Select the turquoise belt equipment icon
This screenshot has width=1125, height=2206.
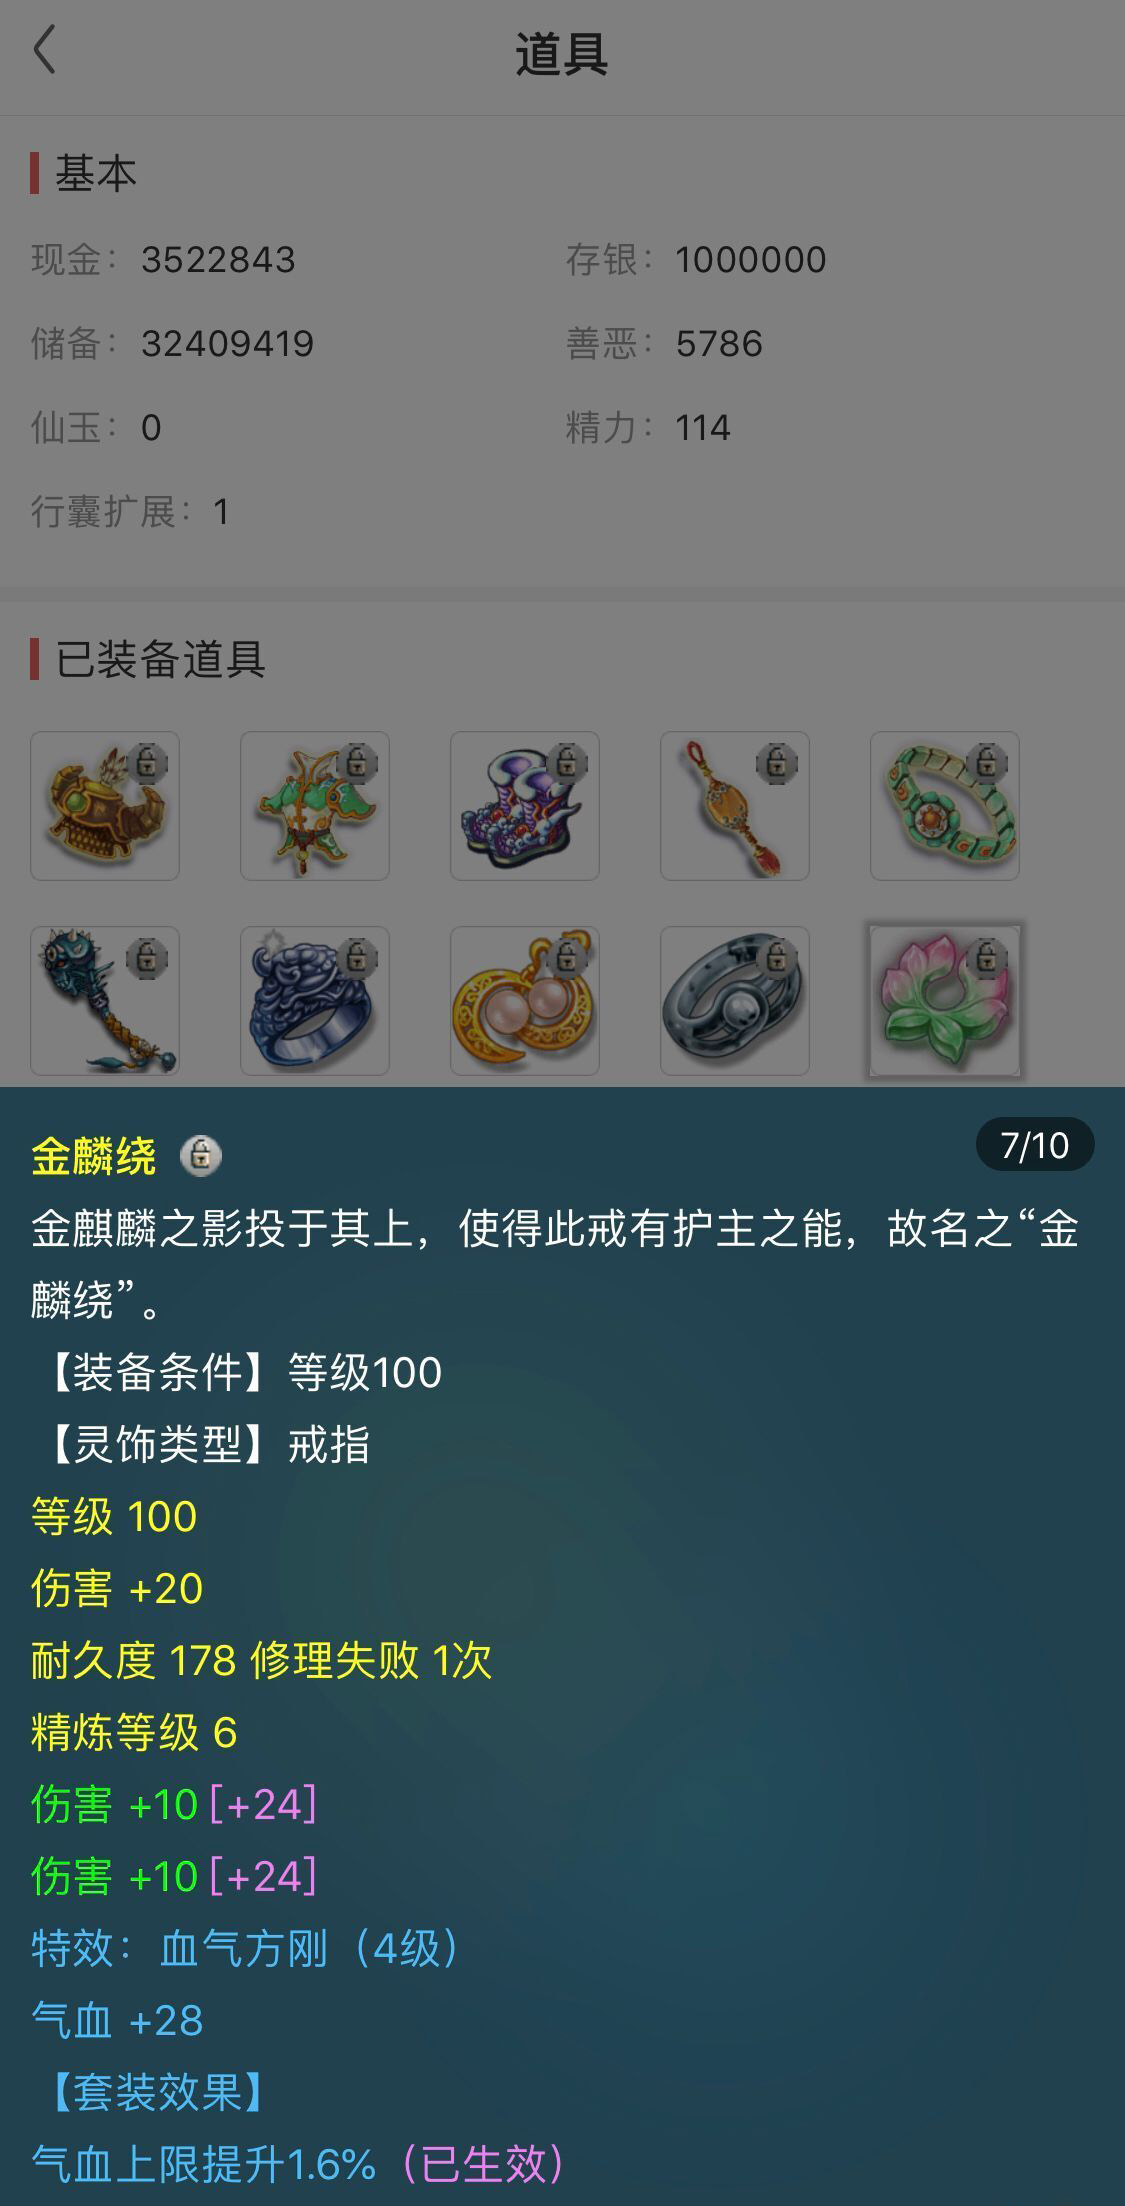(945, 806)
